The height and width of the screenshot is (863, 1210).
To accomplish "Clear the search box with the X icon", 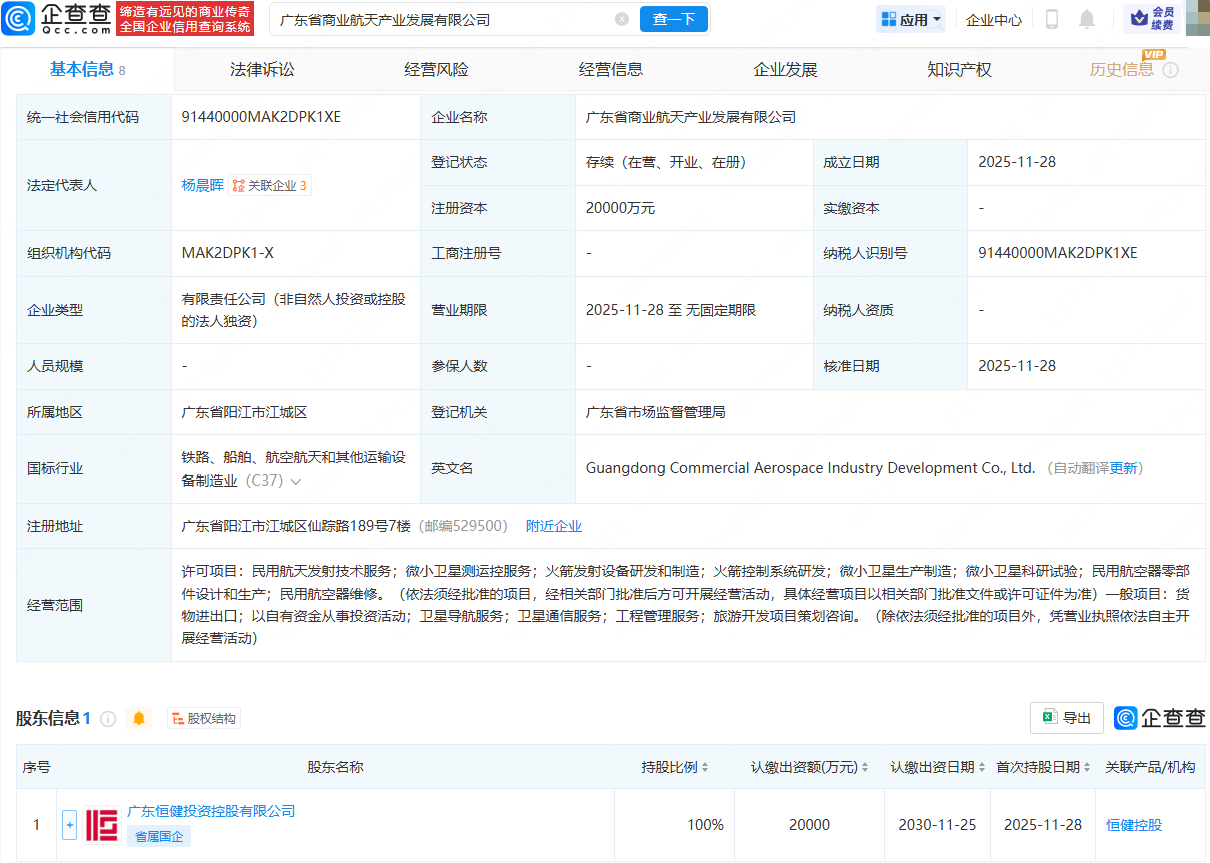I will [x=622, y=19].
